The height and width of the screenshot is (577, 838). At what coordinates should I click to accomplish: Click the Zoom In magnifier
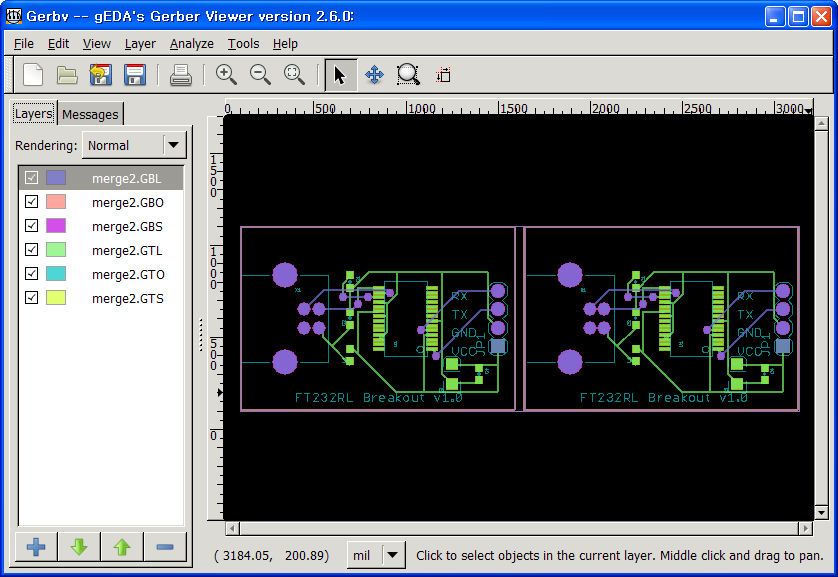(x=226, y=75)
